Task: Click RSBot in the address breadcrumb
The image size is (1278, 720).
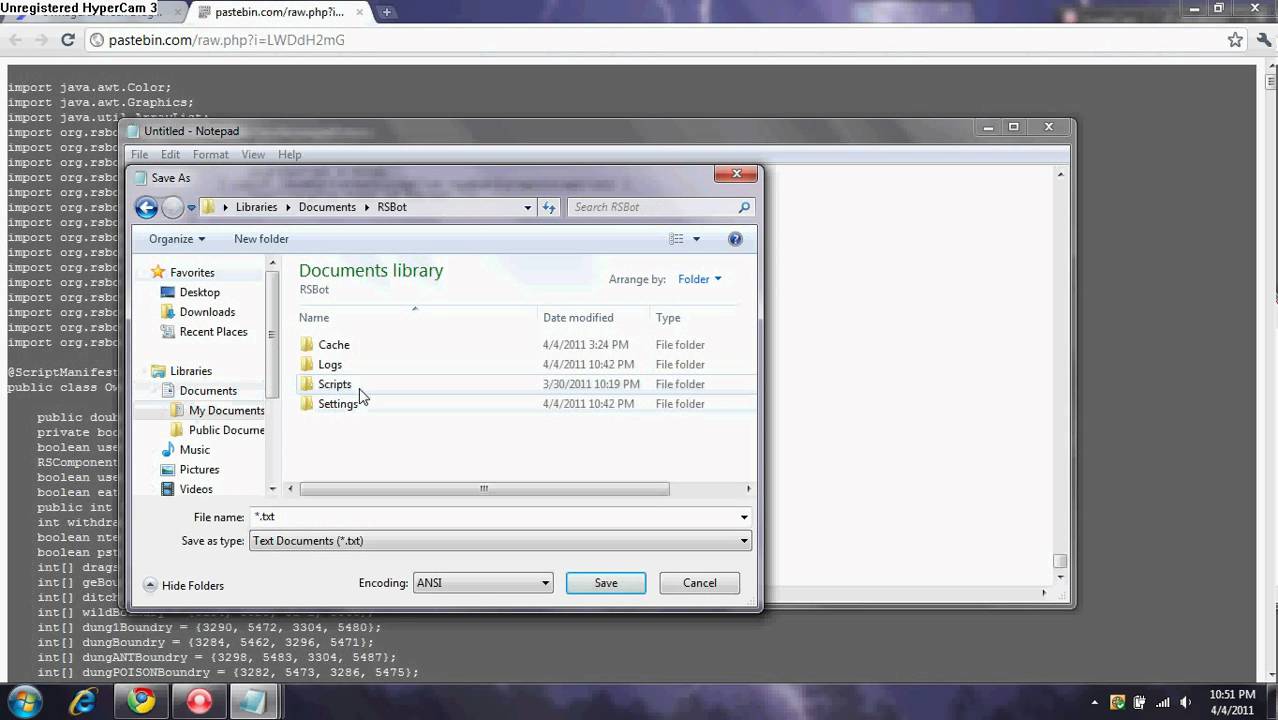Action: 392,207
